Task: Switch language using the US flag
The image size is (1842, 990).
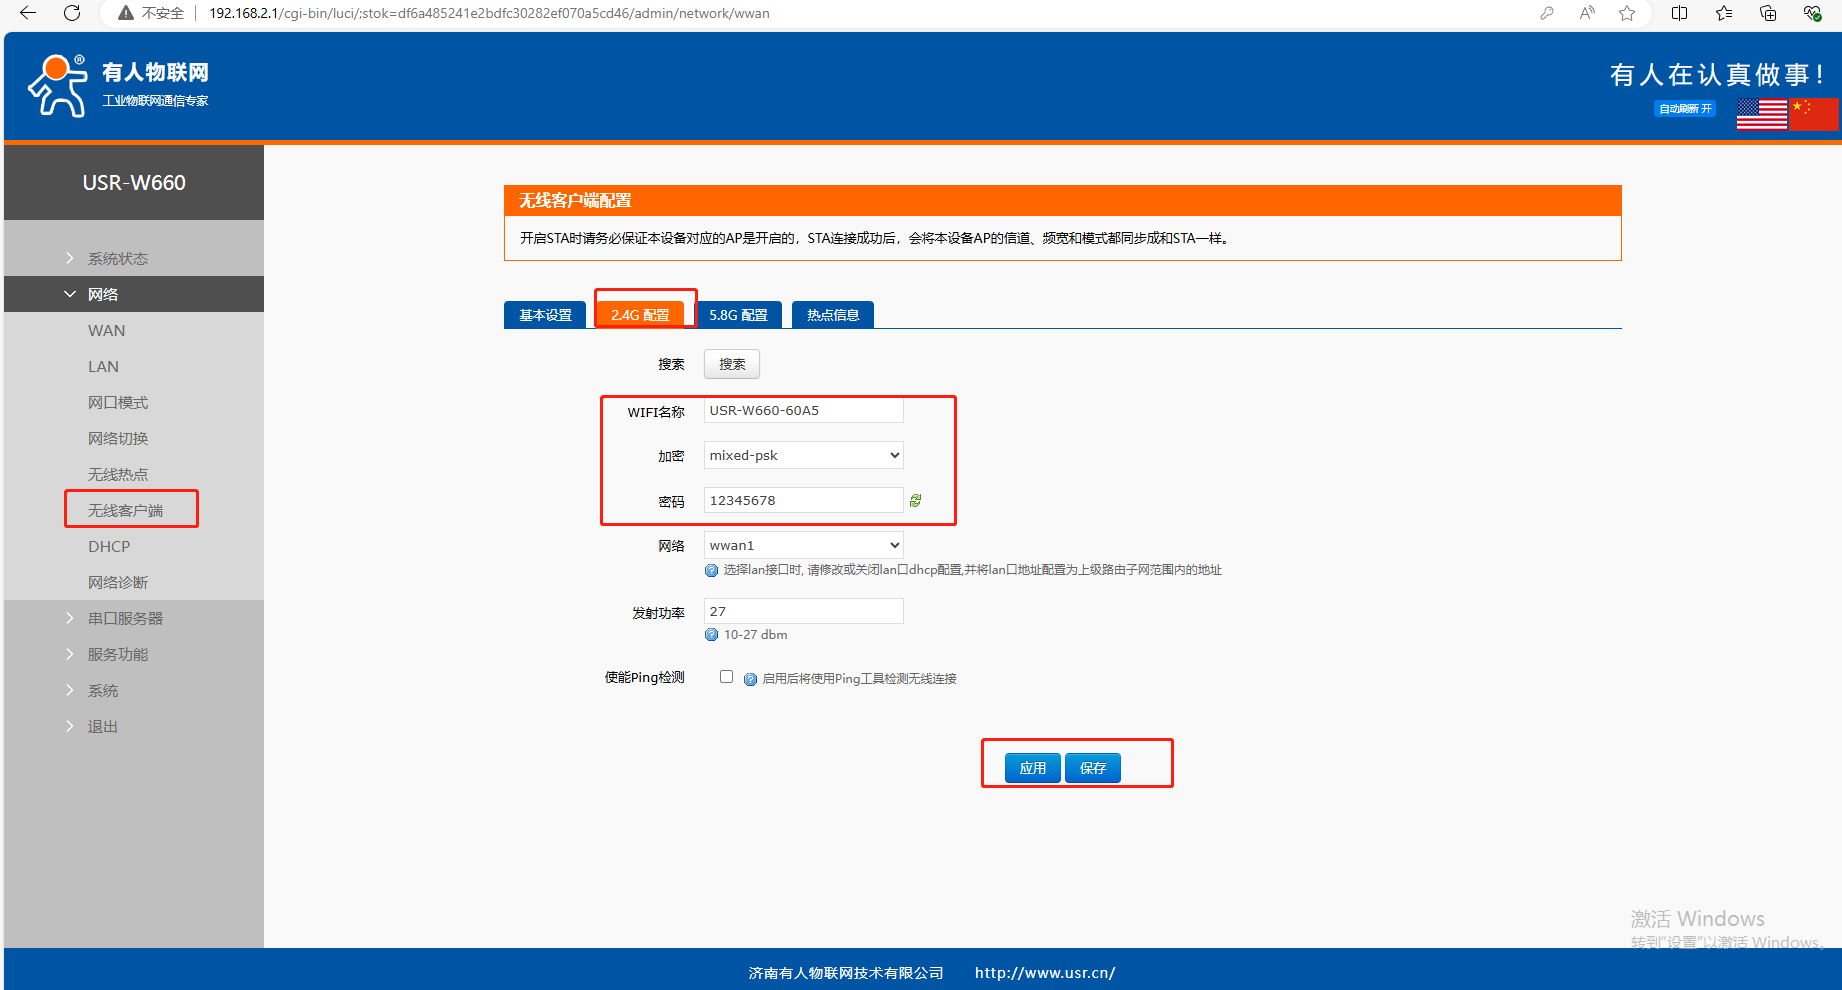Action: point(1761,114)
